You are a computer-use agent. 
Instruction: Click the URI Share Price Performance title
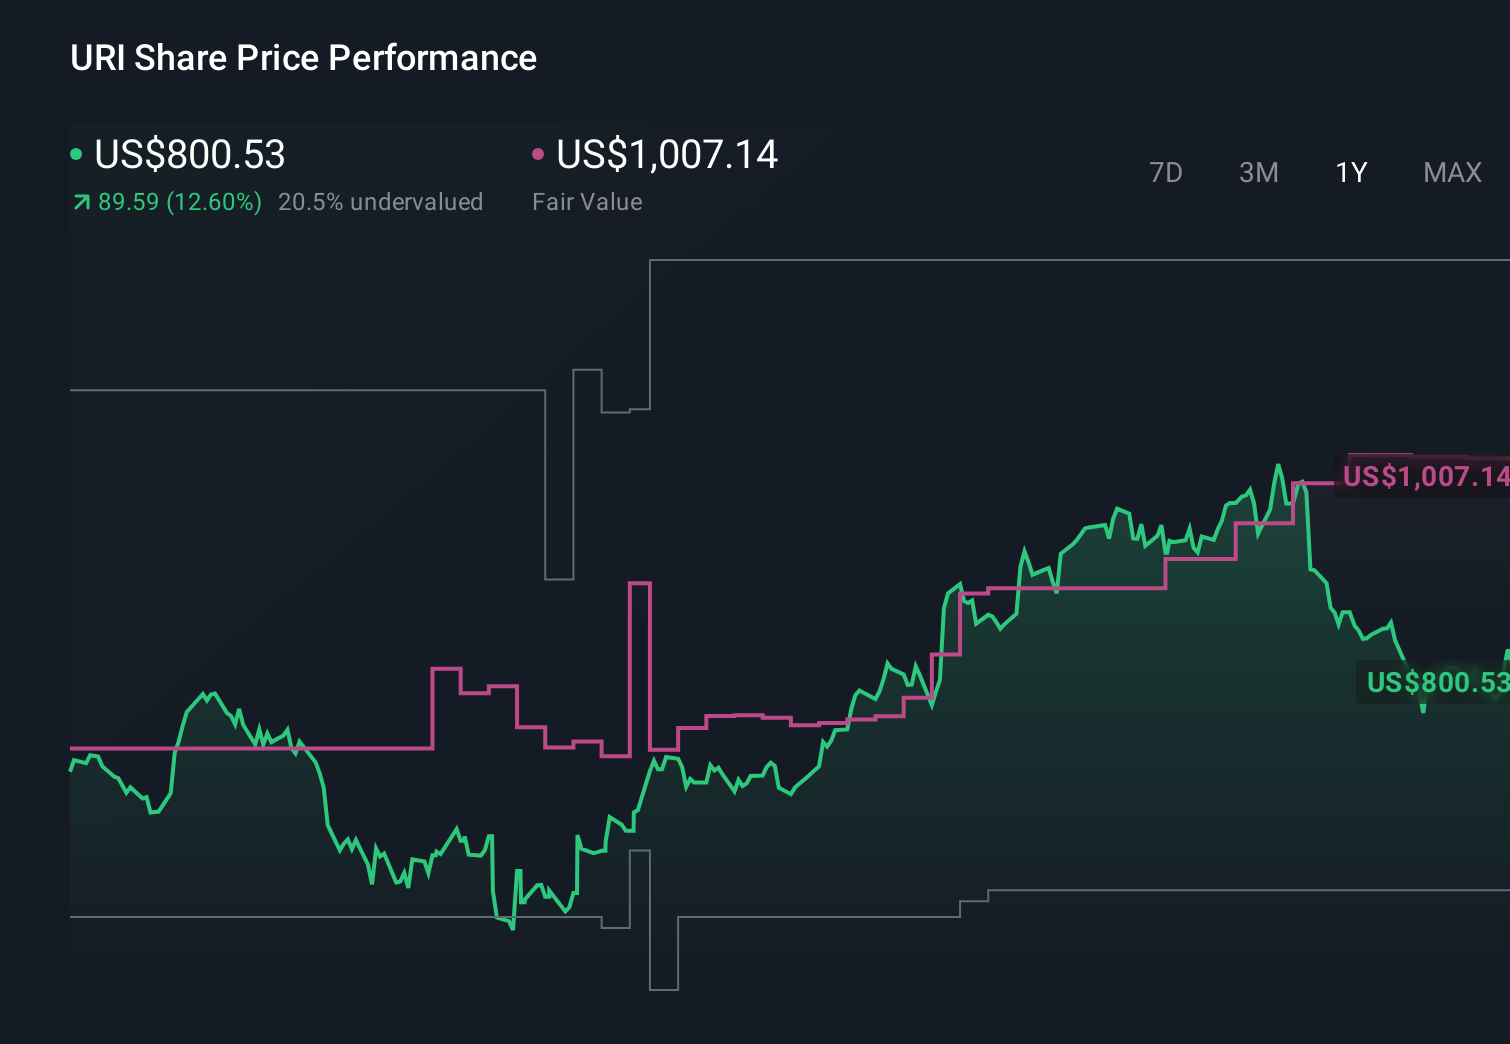(x=303, y=58)
